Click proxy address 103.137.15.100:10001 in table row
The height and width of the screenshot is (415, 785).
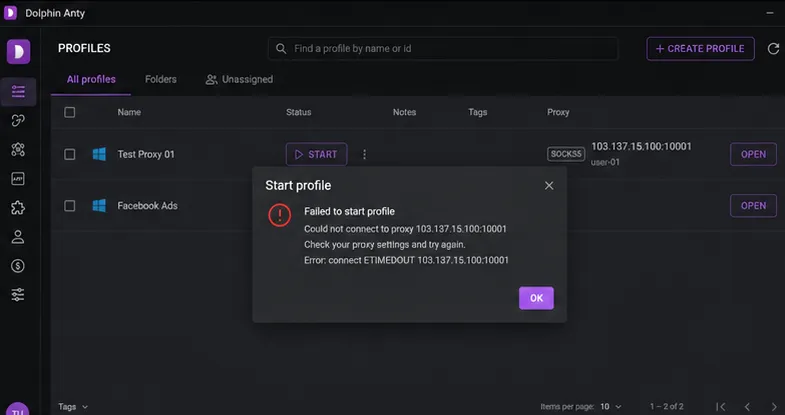pyautogui.click(x=641, y=147)
